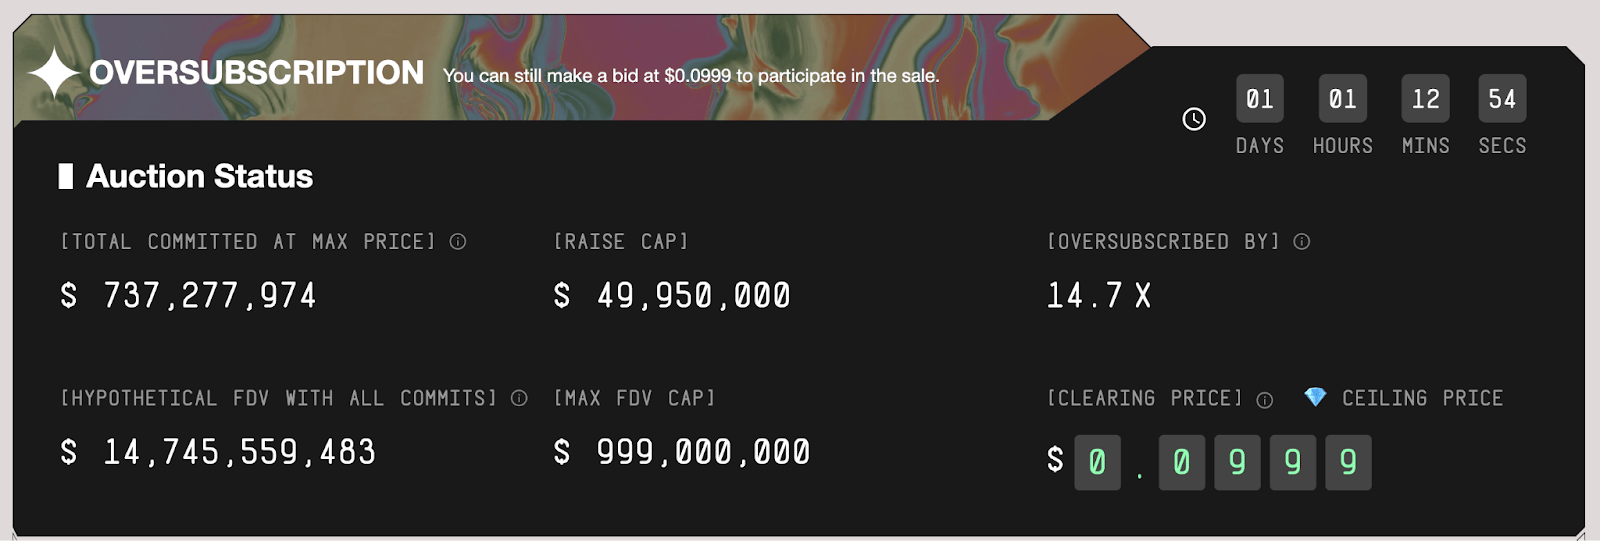Screen dimensions: 1600x541
Task: Open info icon for Total Committed at Max Price
Action: (458, 241)
